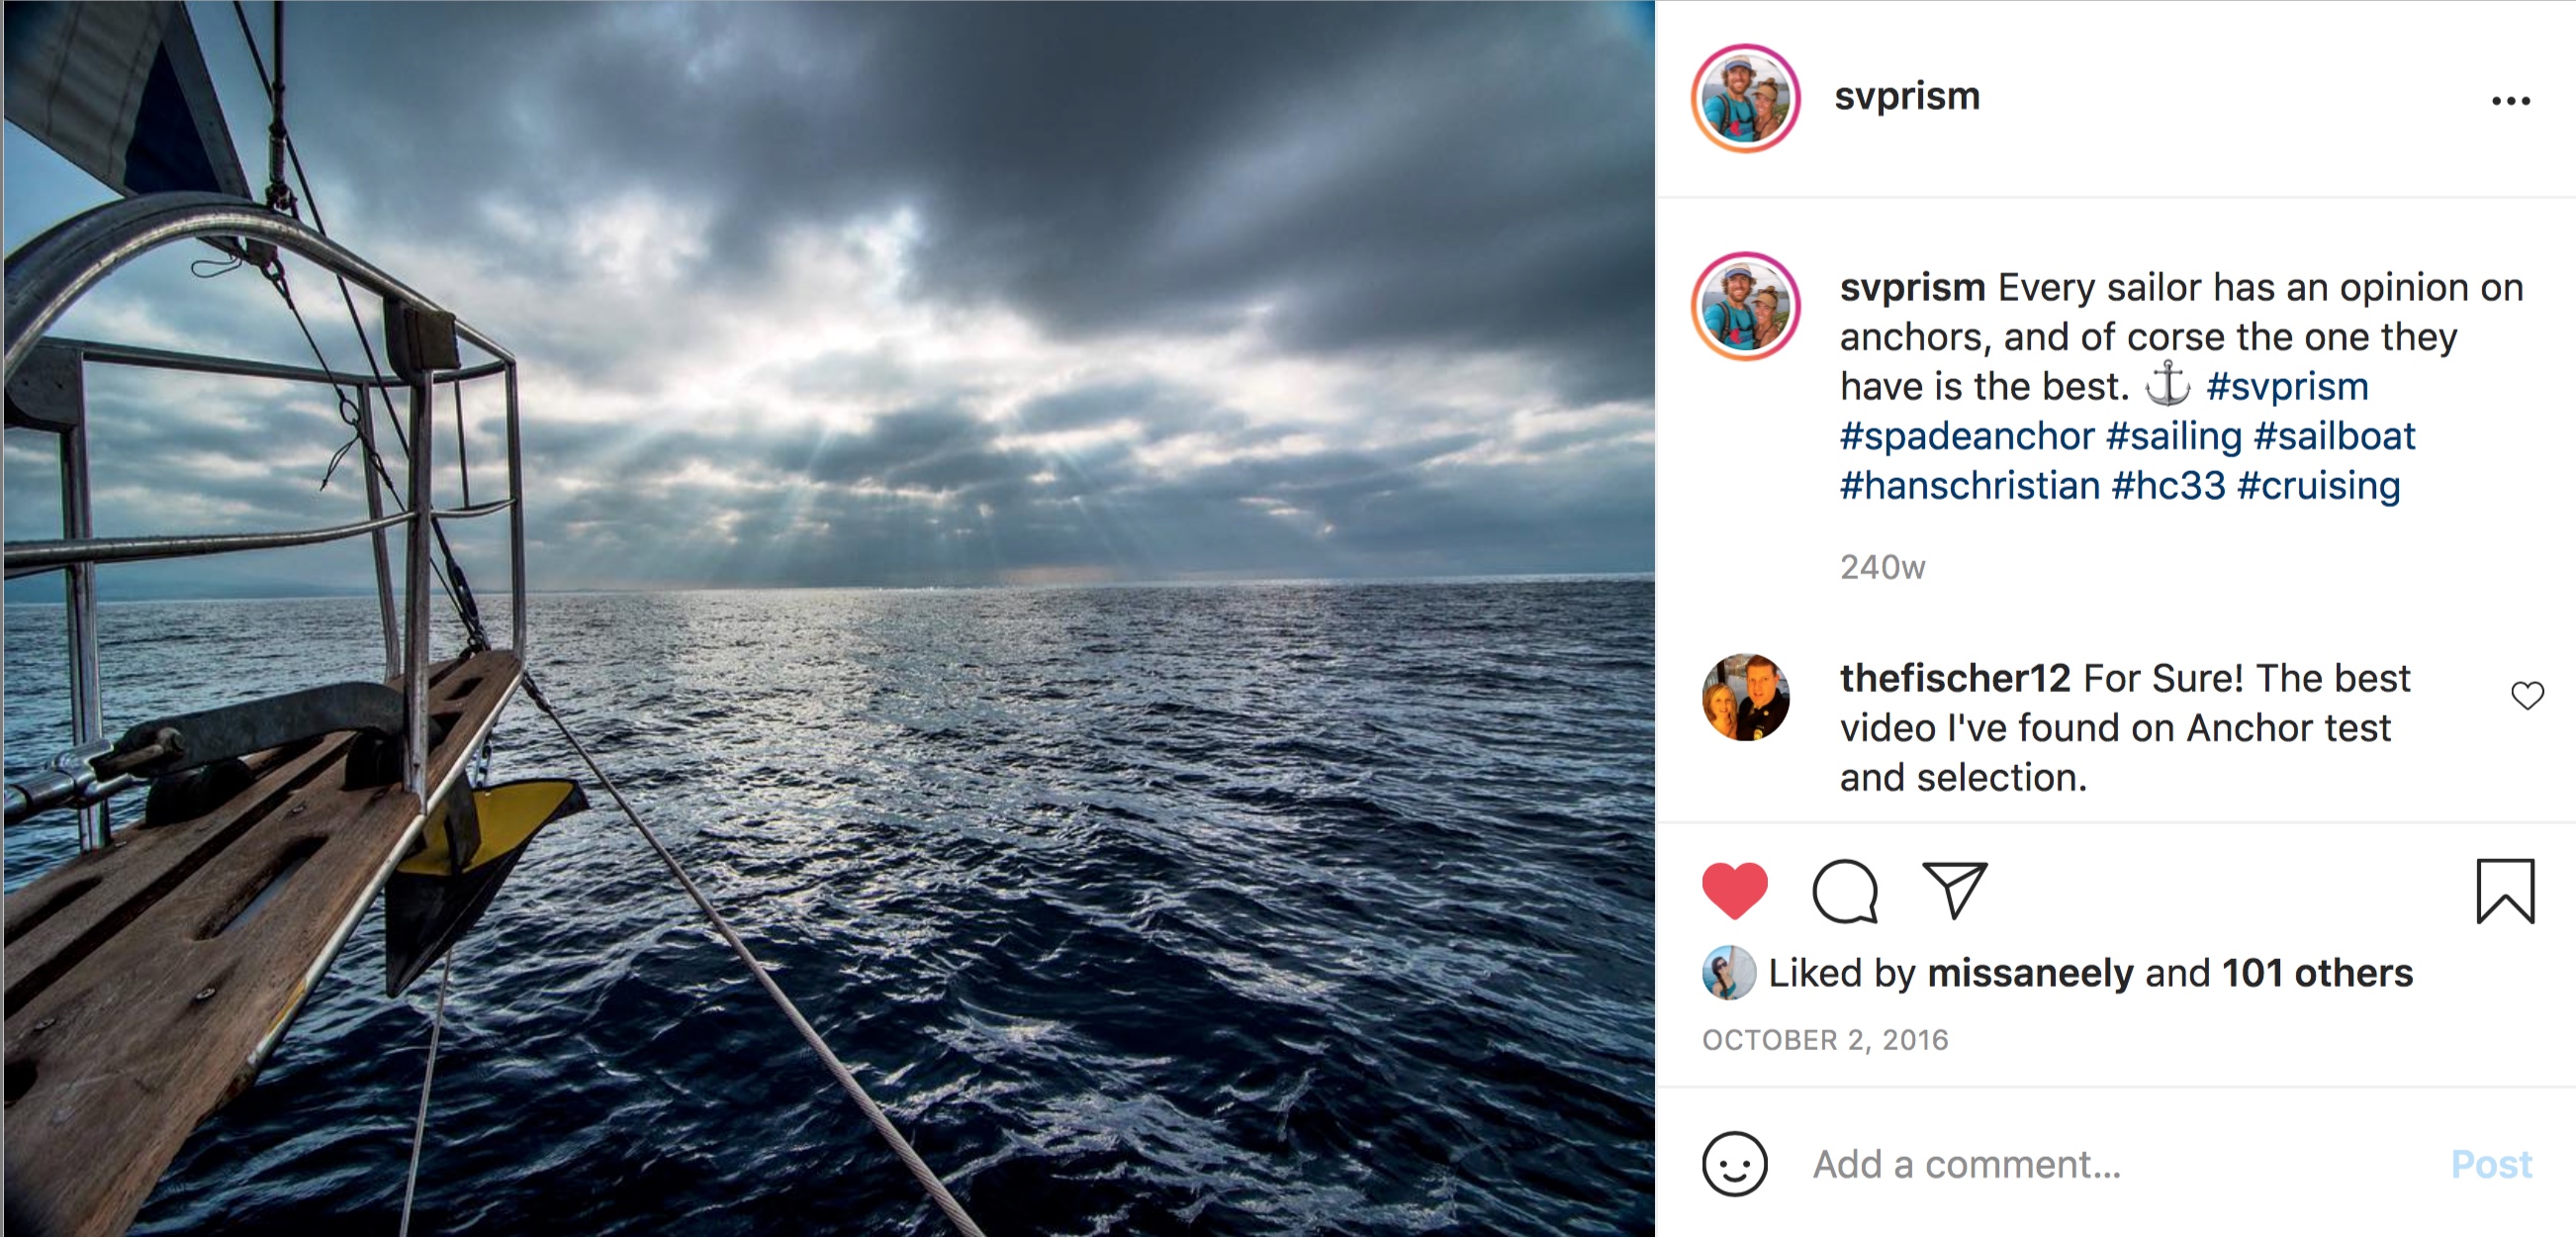This screenshot has width=2576, height=1237.
Task: Click the comment speech bubble icon
Action: (x=1845, y=890)
